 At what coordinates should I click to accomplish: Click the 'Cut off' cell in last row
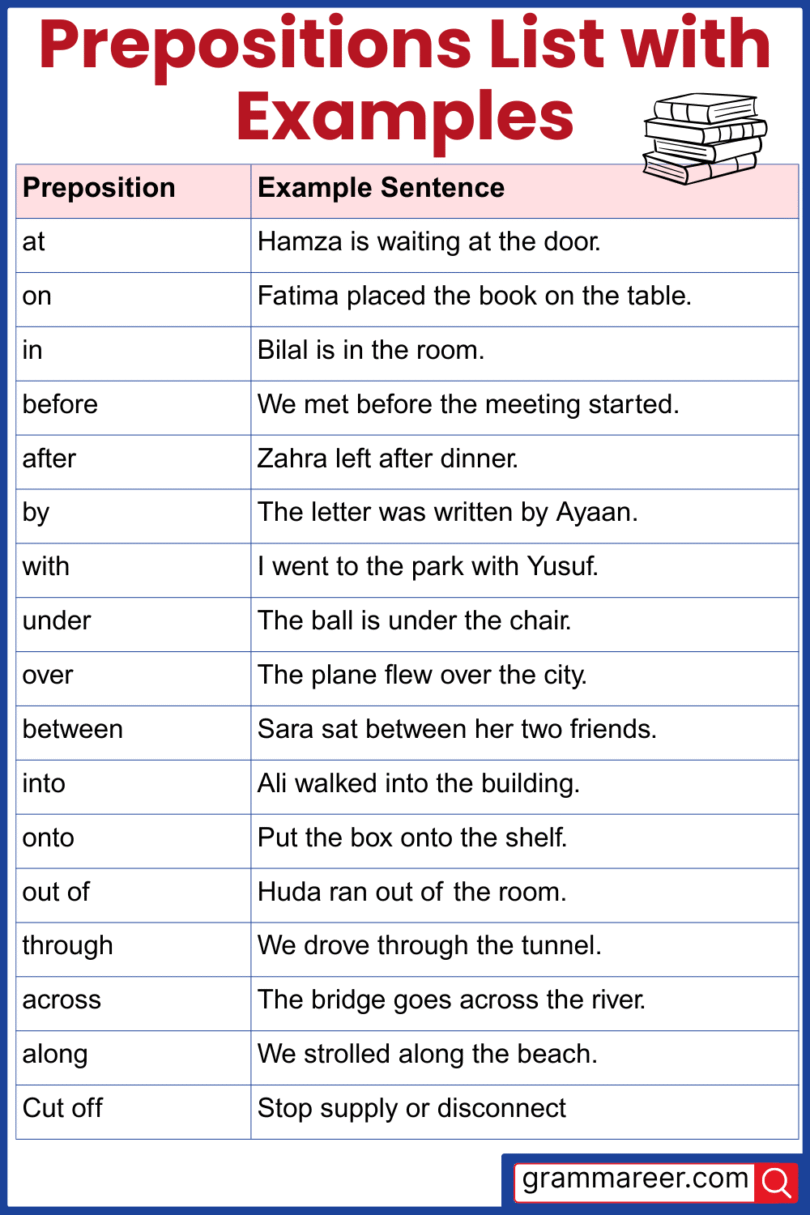pos(62,1108)
